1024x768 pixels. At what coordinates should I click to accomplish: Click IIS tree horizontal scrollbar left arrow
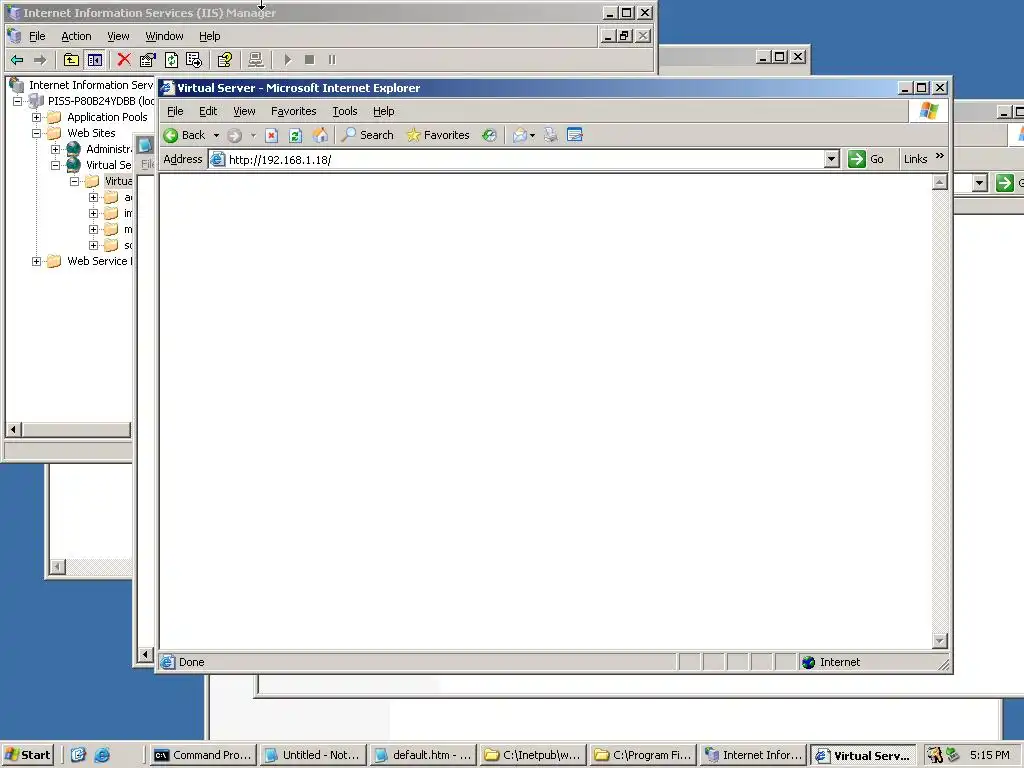pyautogui.click(x=14, y=430)
